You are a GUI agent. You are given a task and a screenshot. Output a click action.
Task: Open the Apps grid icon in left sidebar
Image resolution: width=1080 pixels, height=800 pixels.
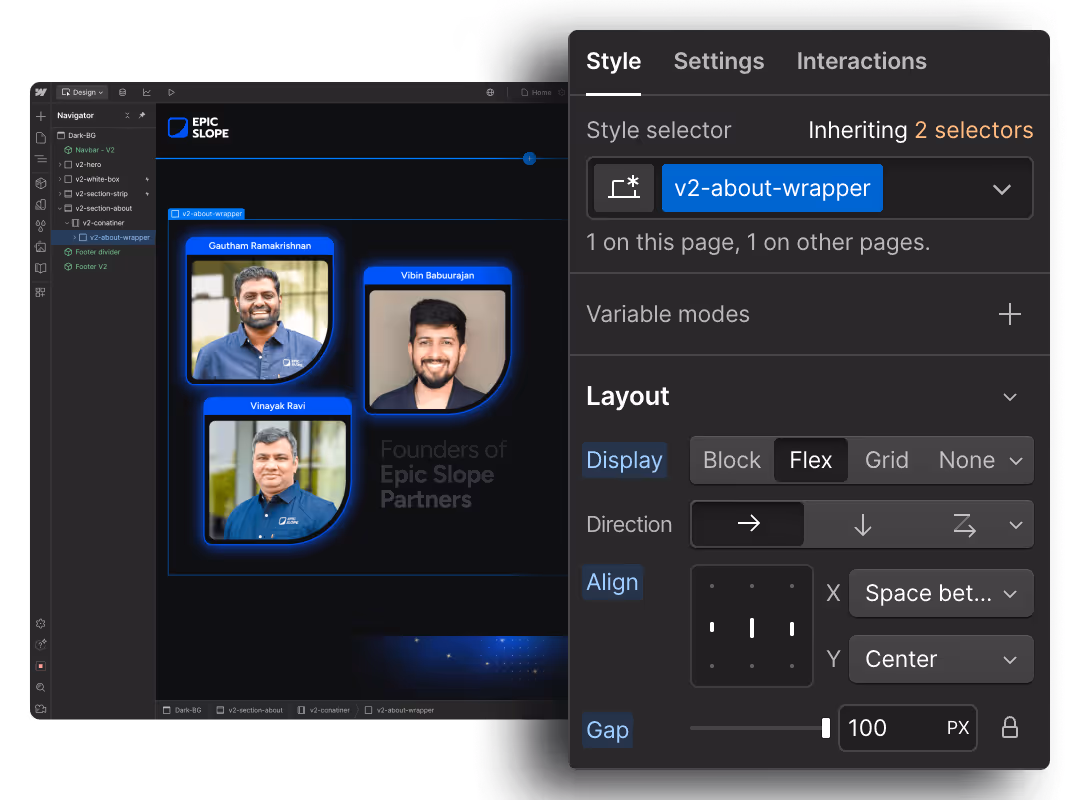(x=41, y=292)
